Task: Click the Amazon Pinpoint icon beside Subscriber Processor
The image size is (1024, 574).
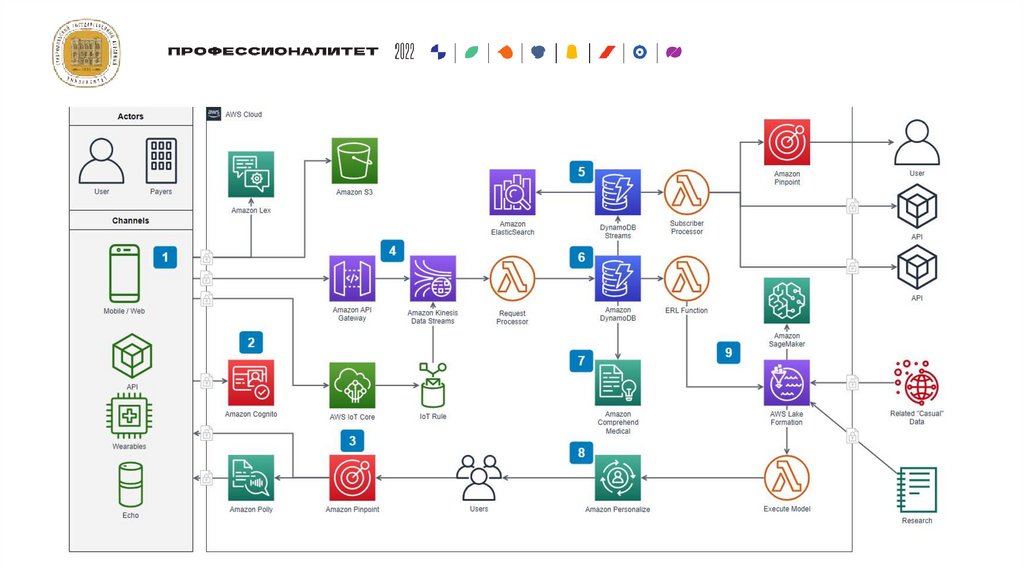Action: 787,142
